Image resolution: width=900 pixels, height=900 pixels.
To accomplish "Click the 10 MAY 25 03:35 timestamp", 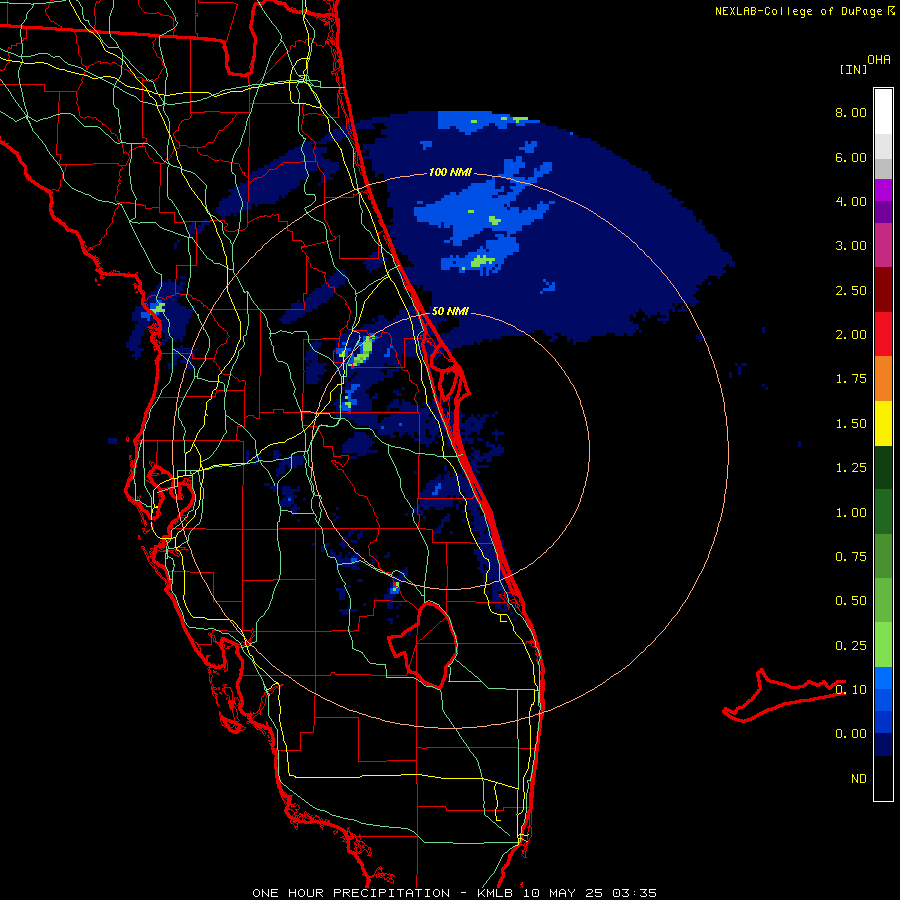I will point(589,893).
